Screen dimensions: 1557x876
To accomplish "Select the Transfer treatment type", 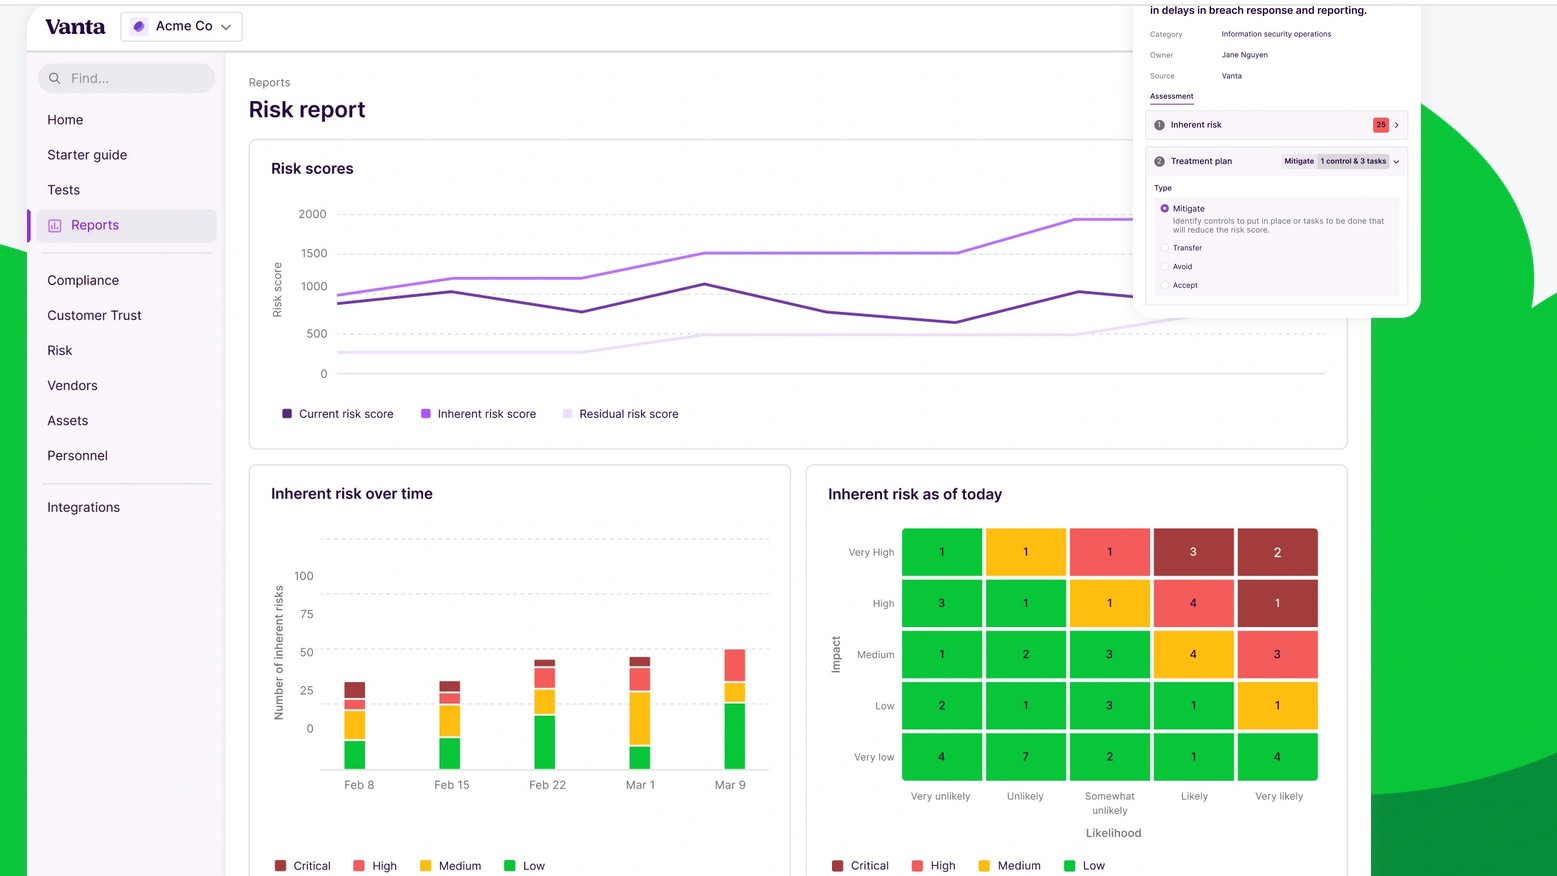I will pos(1164,248).
